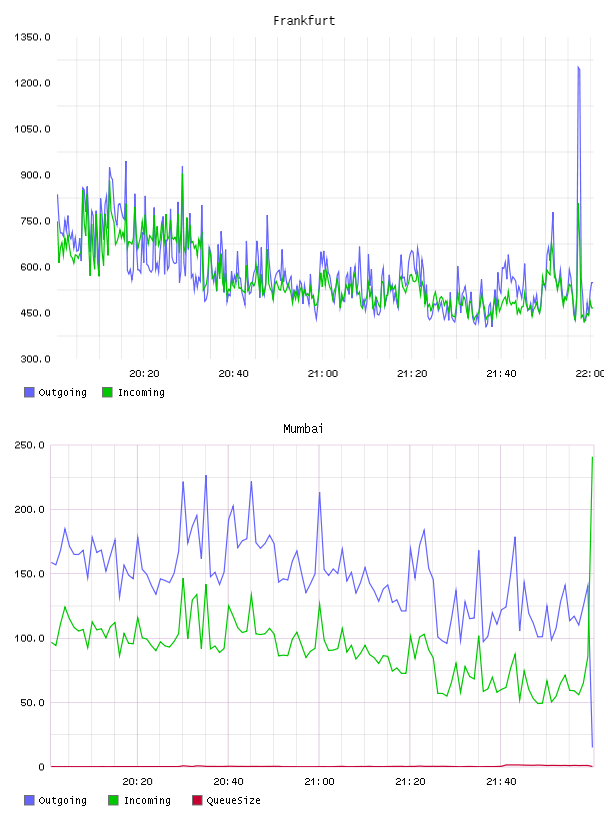
Task: Click the Mumbai chart title
Action: (x=303, y=429)
